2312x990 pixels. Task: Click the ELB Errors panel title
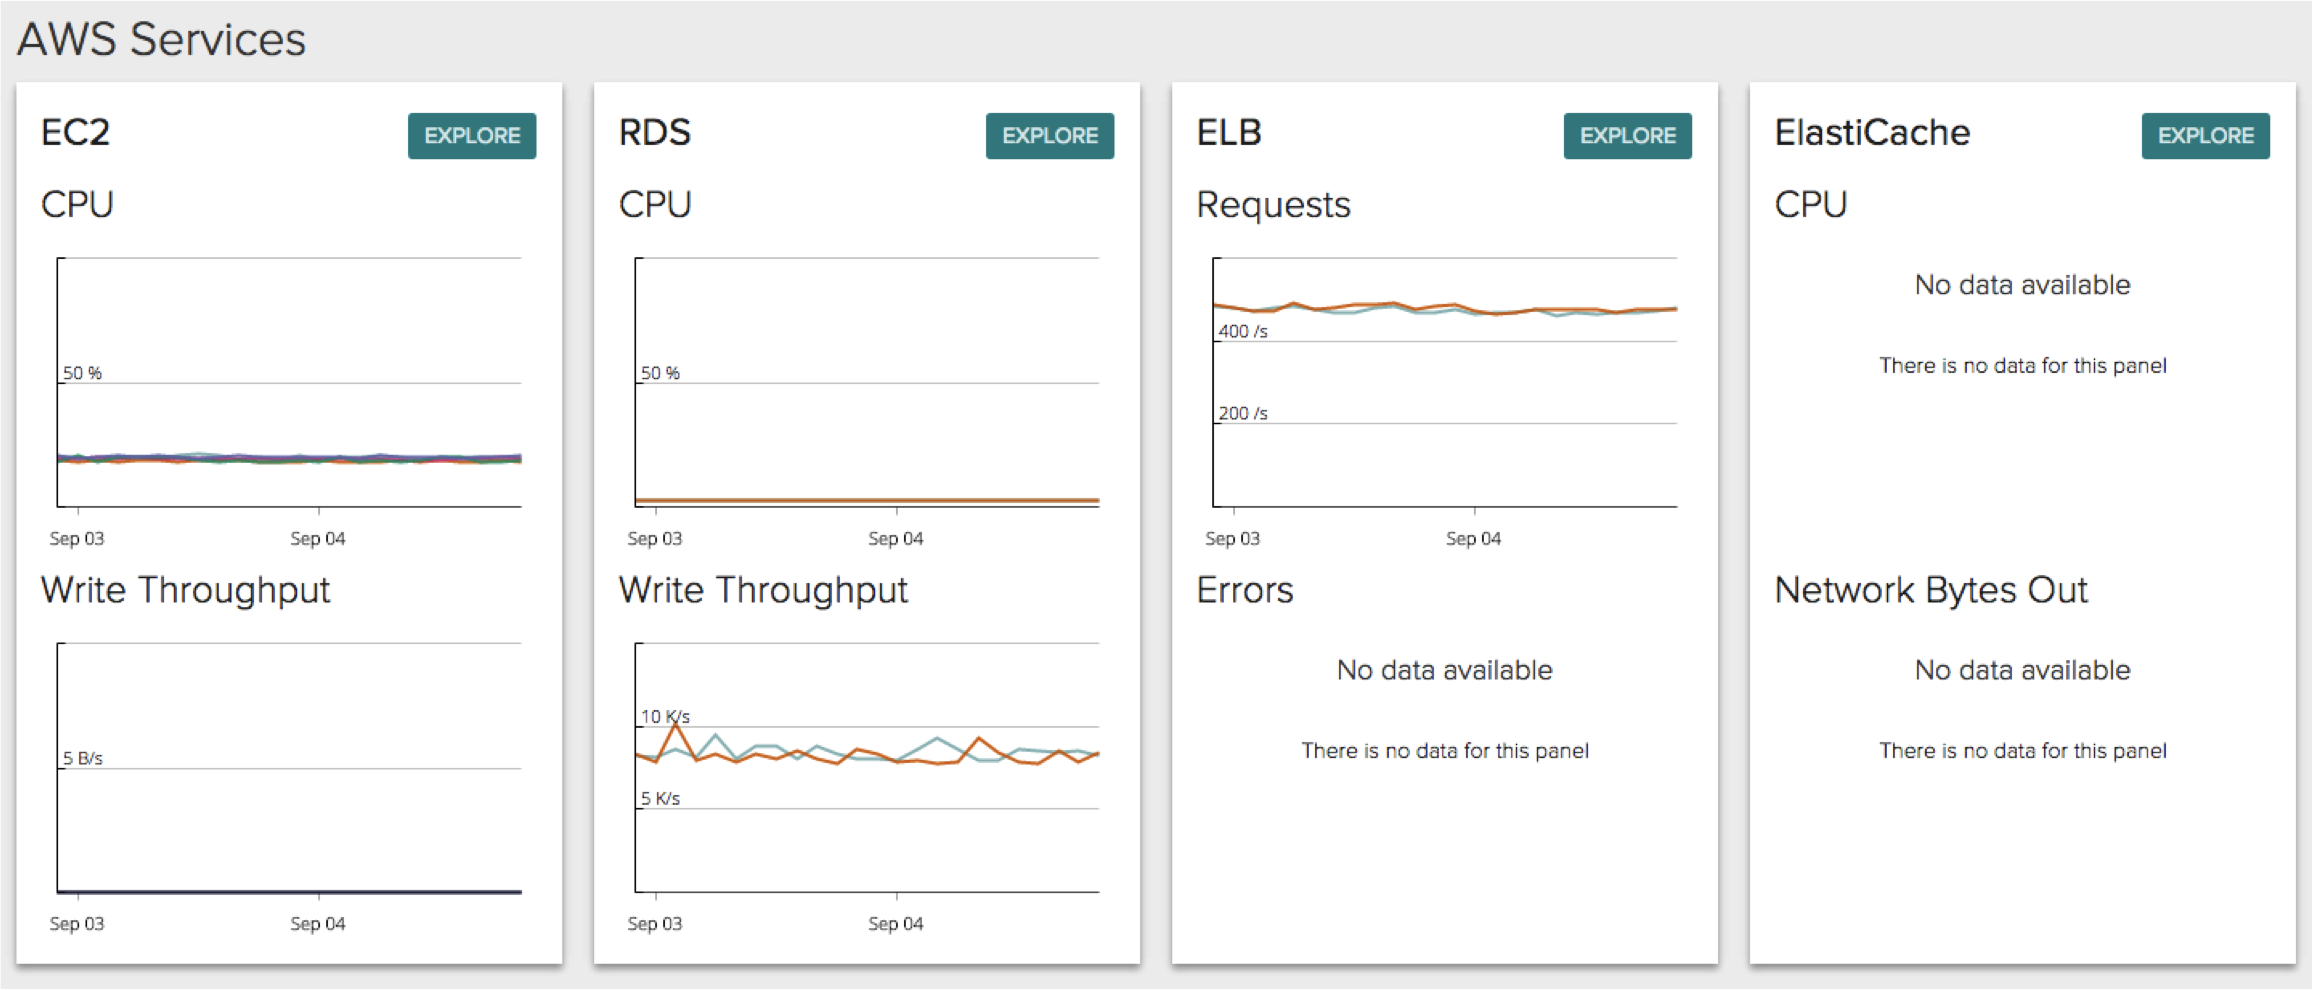click(x=1245, y=590)
